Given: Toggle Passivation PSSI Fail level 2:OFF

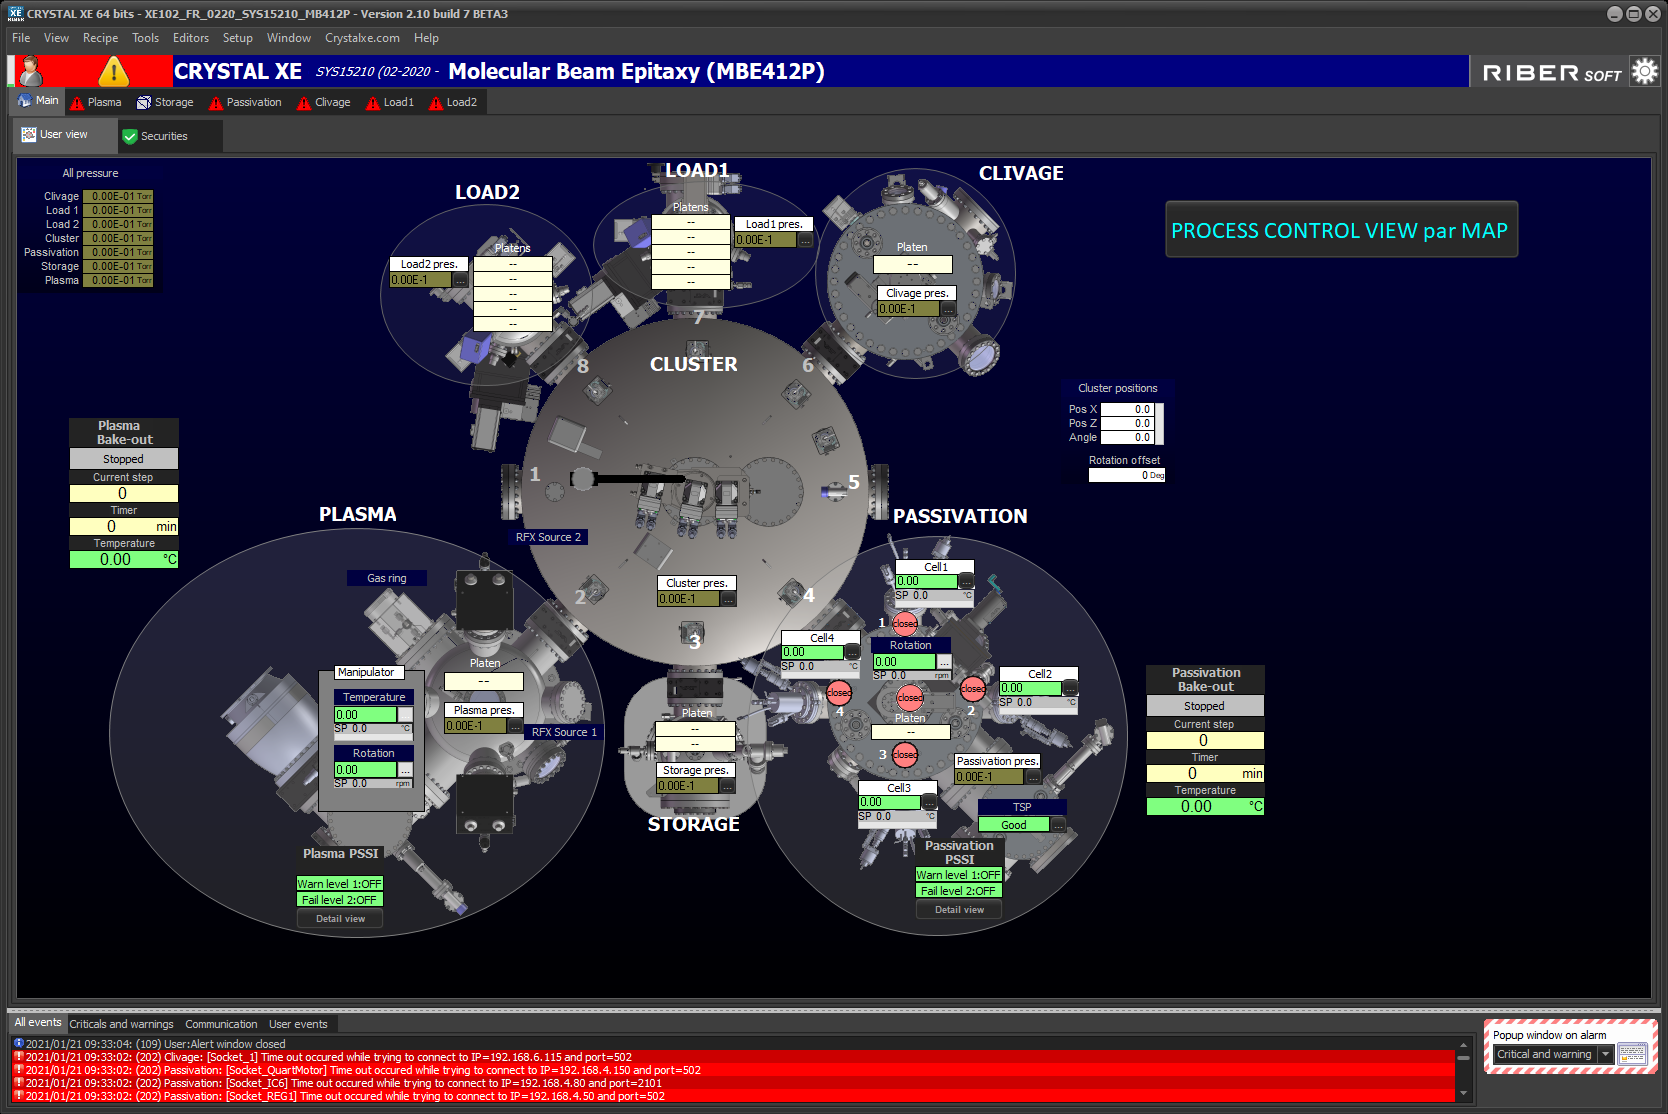Looking at the screenshot, I should tap(958, 891).
